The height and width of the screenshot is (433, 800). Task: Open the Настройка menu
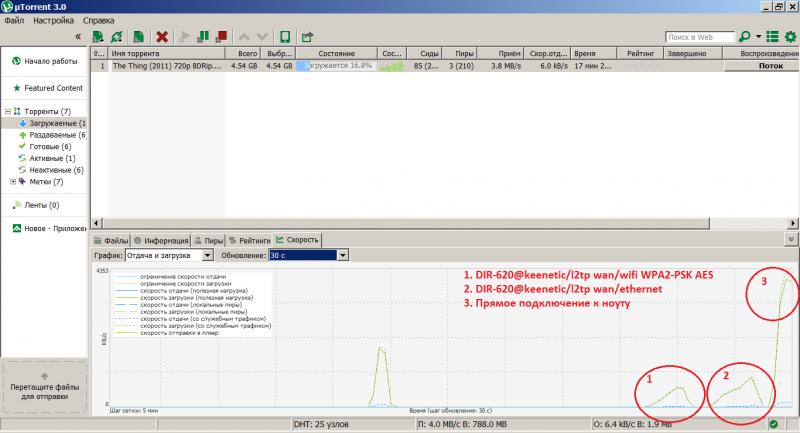(54, 20)
